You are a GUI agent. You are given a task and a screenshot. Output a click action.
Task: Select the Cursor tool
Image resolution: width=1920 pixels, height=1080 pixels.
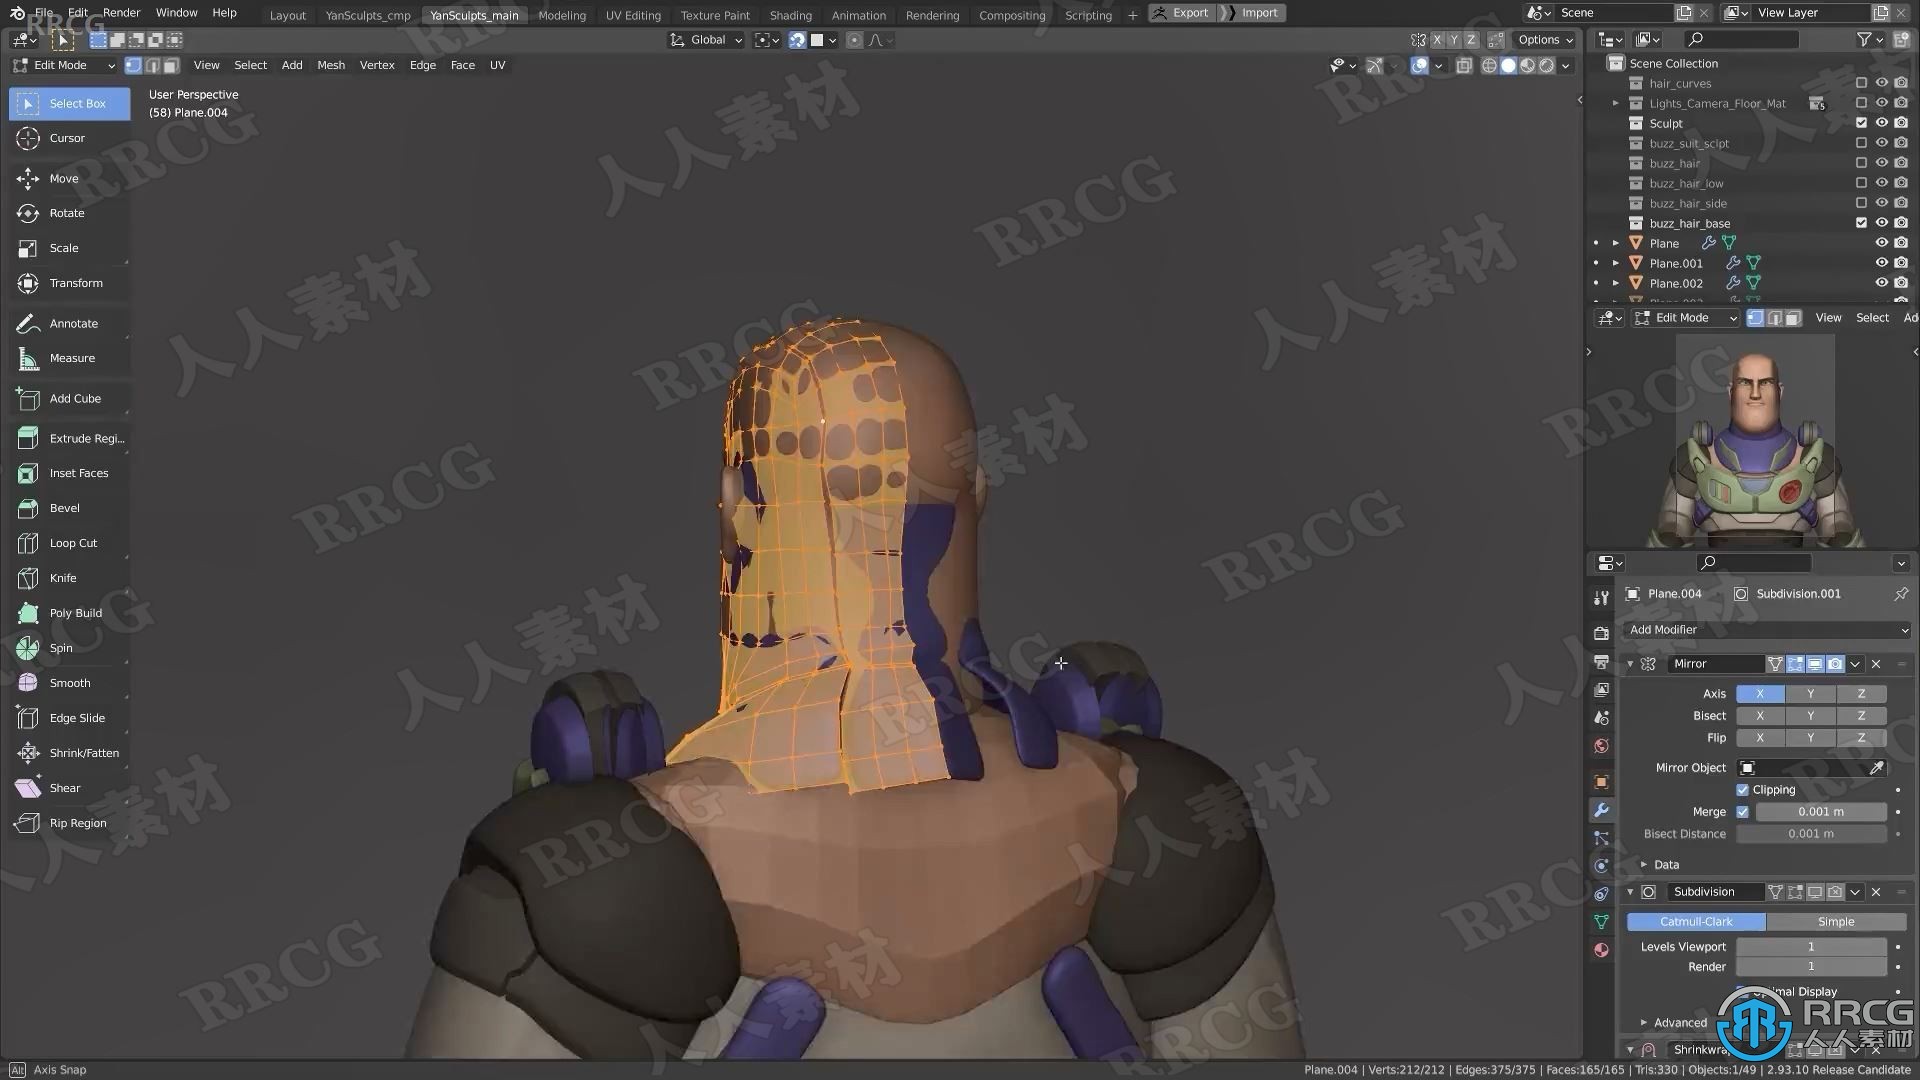coord(69,138)
